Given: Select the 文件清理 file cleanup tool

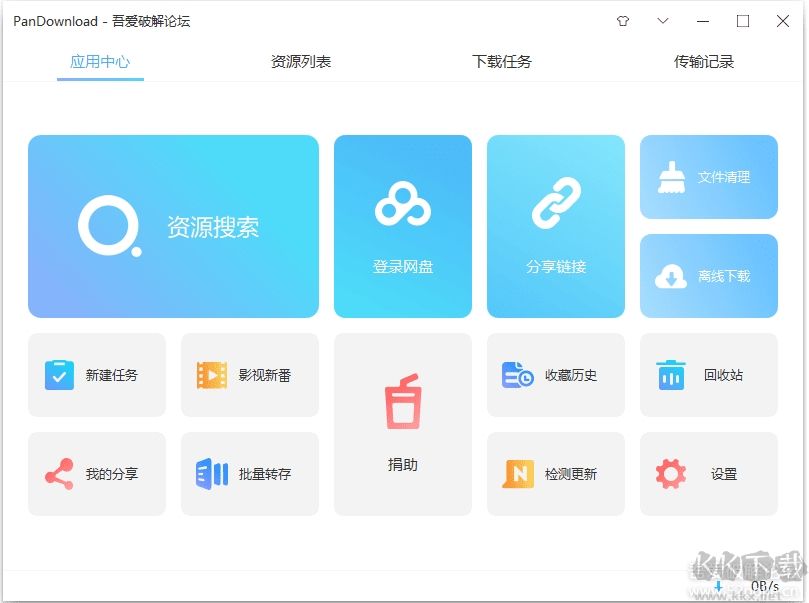Looking at the screenshot, I should point(708,177).
